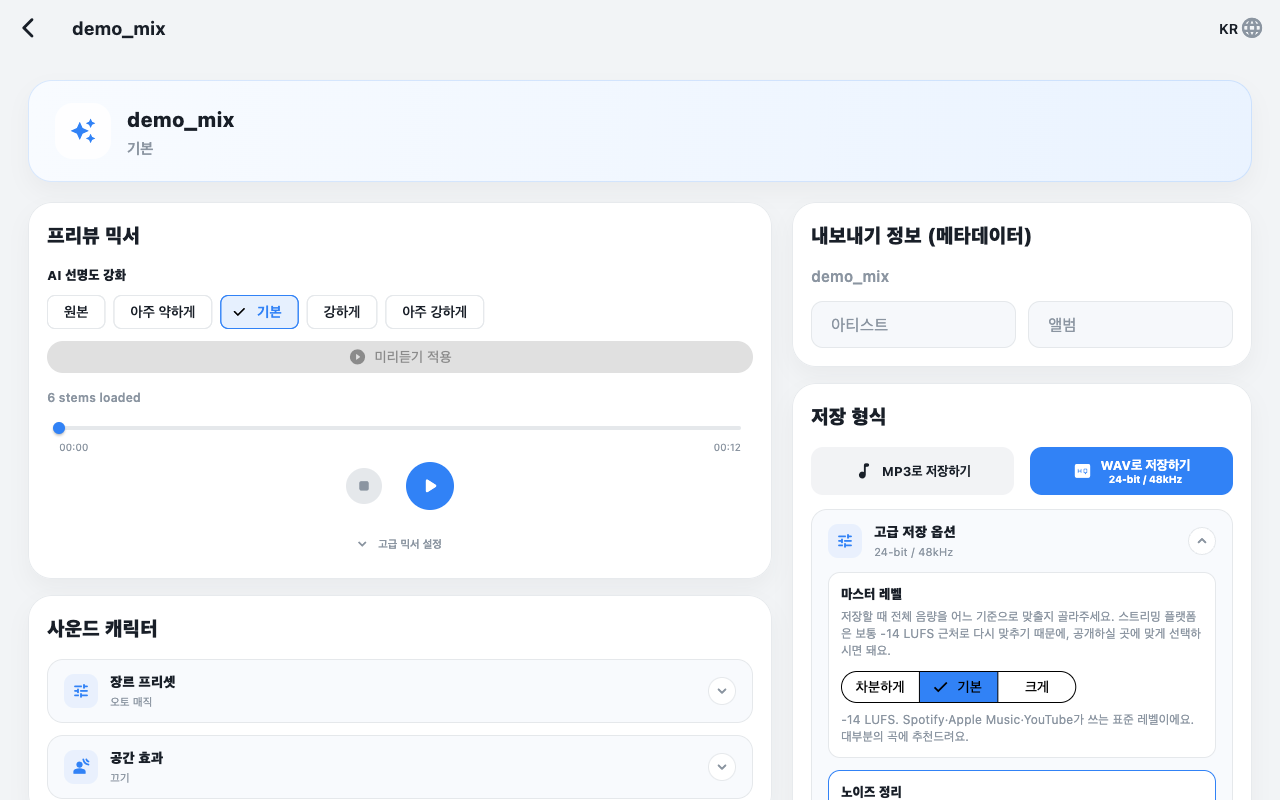Save as MP3 with MP3로 저장하기

coord(912,471)
